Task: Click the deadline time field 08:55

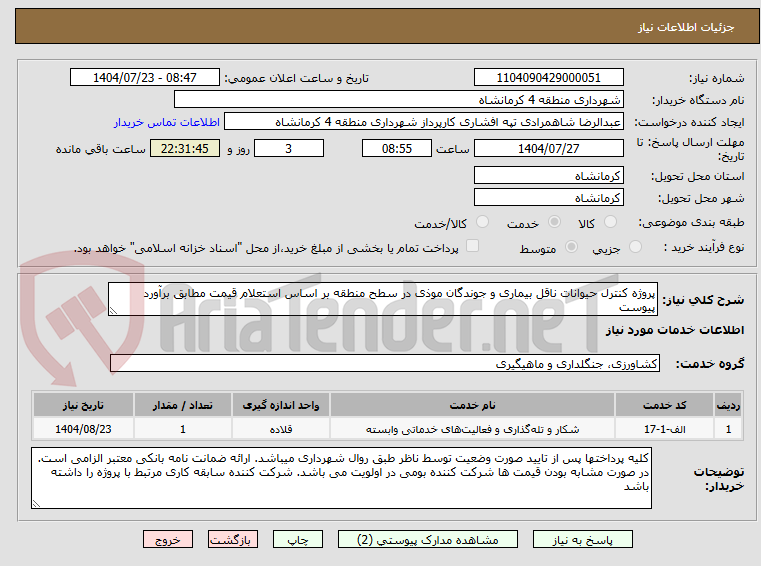Action: 397,148
